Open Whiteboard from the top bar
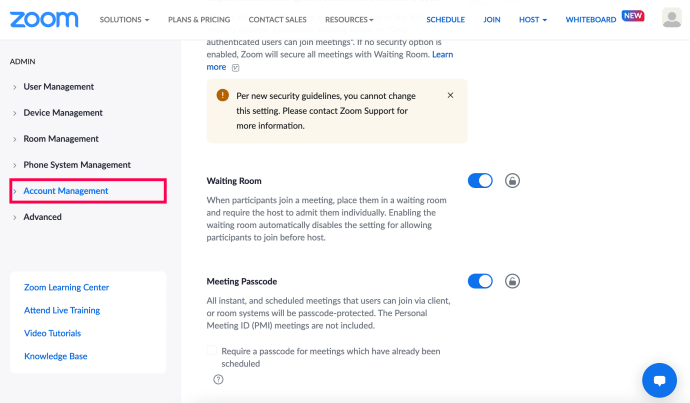The image size is (690, 403). click(591, 20)
